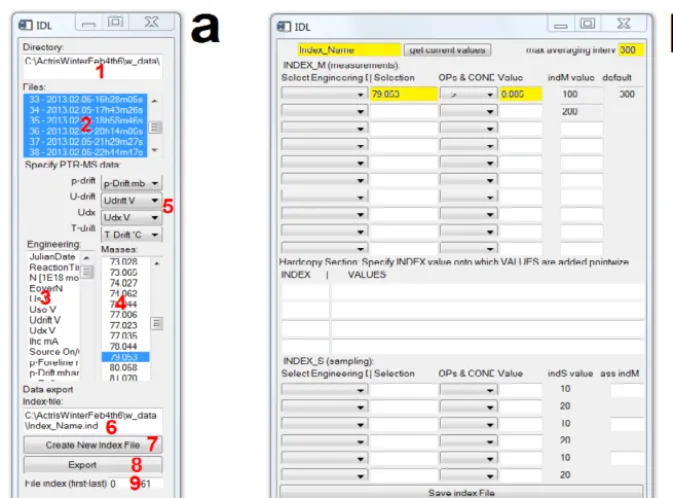This screenshot has width=673, height=498.
Task: Click the get current values button
Action: click(x=447, y=50)
